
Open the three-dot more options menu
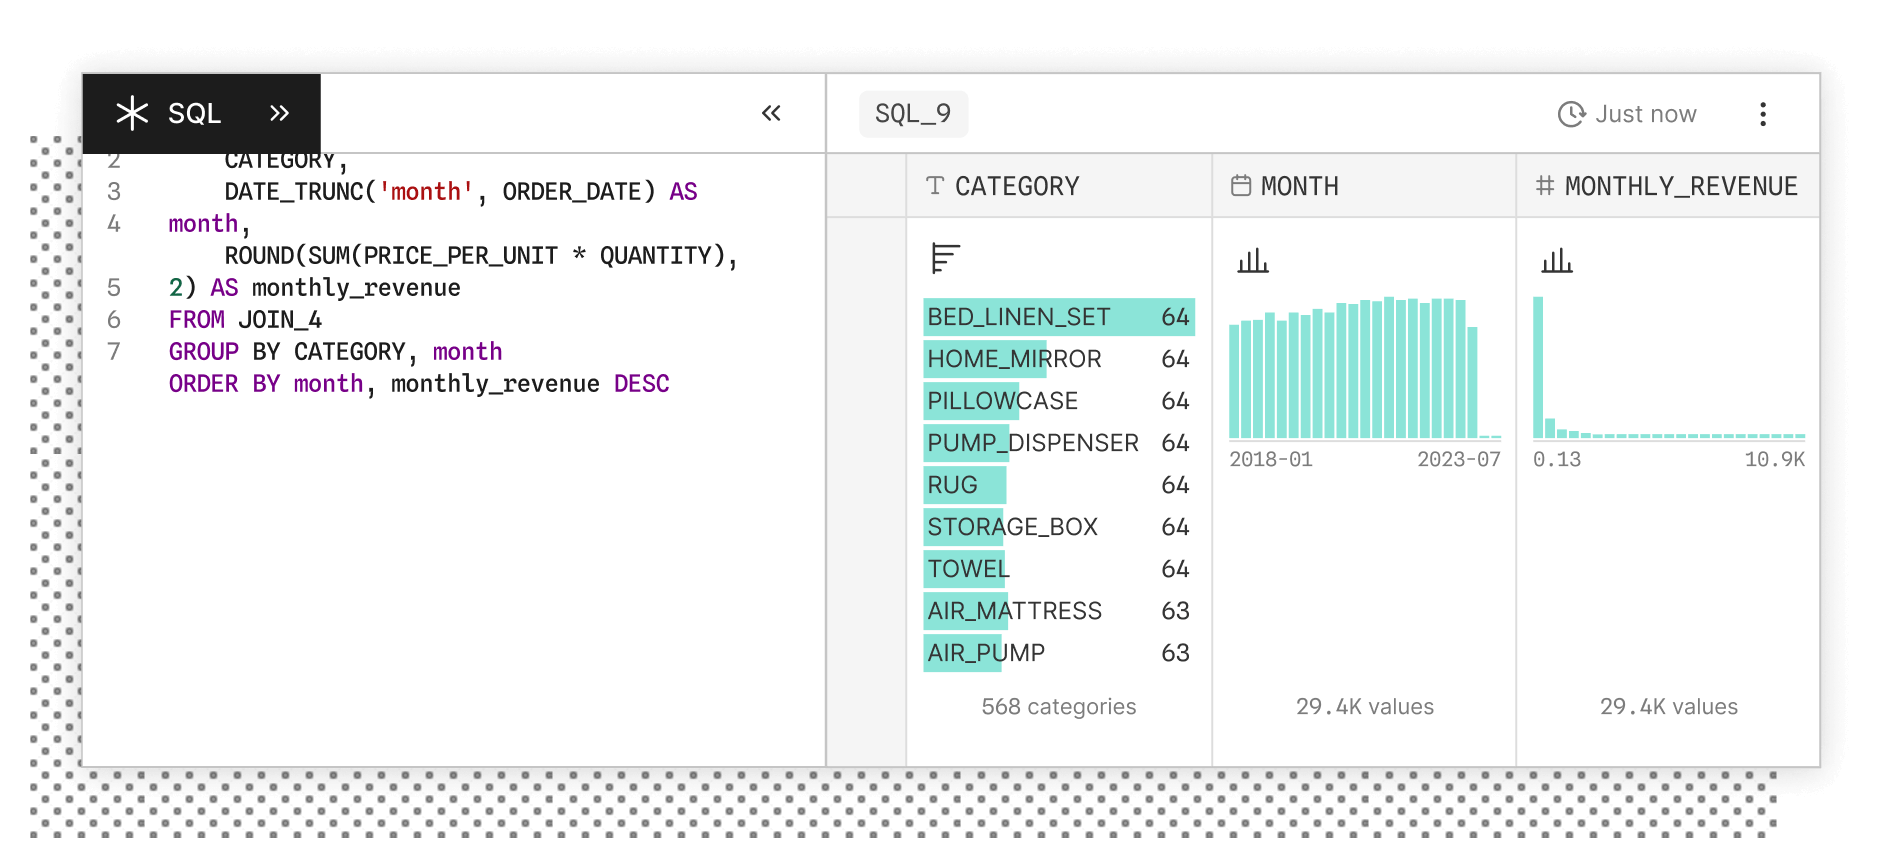(x=1762, y=114)
